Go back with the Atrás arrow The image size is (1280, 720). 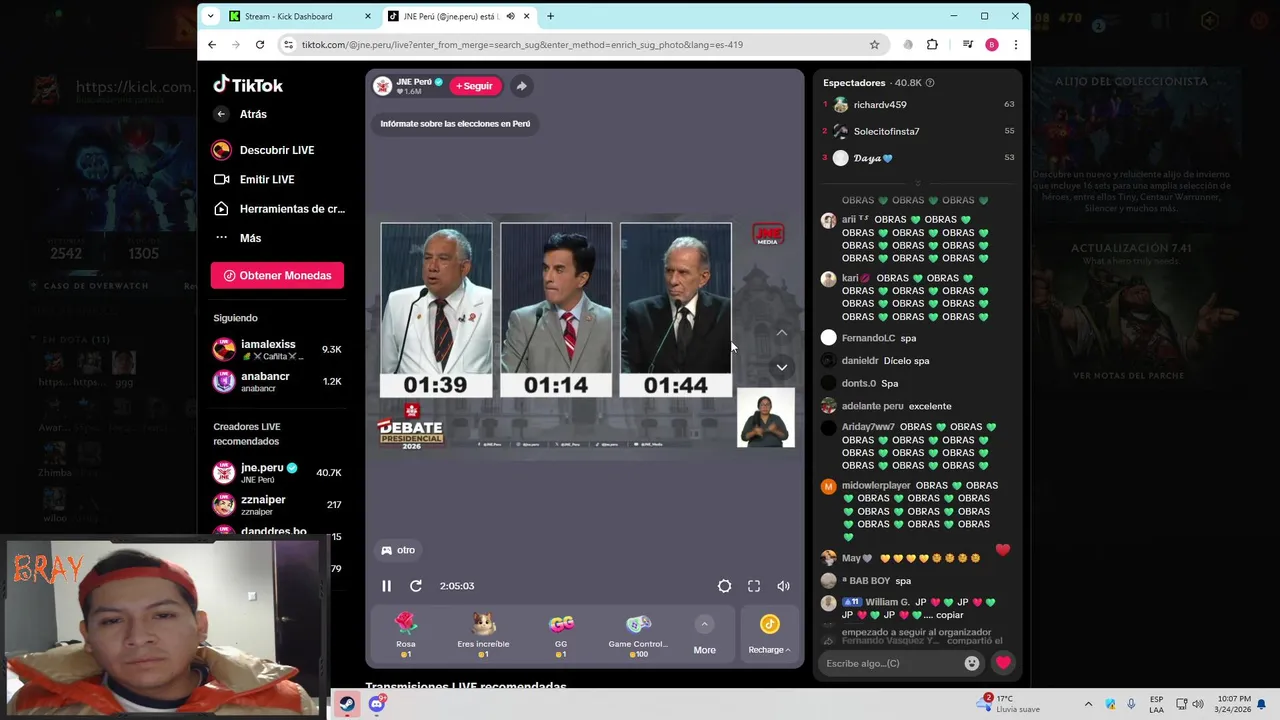tap(221, 114)
